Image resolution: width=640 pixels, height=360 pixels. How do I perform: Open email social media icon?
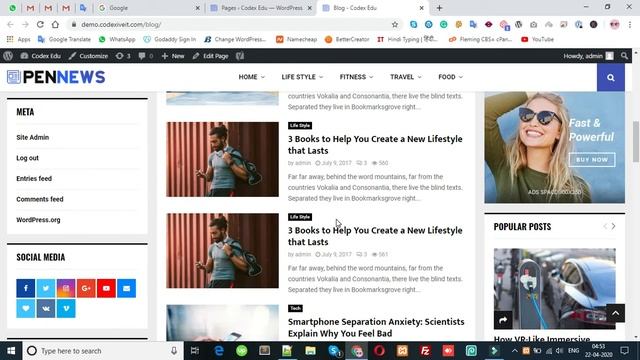point(127,288)
